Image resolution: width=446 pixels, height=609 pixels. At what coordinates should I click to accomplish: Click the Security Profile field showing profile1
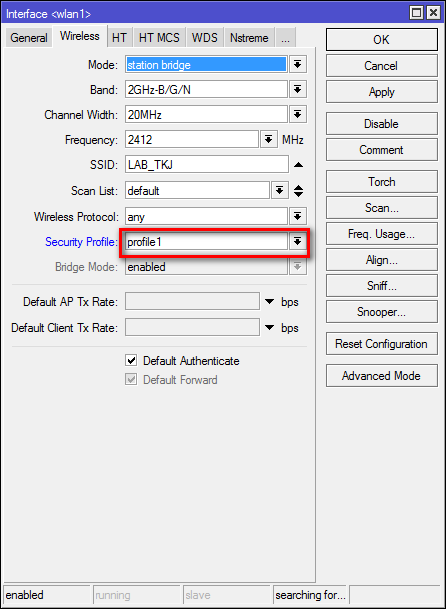206,242
